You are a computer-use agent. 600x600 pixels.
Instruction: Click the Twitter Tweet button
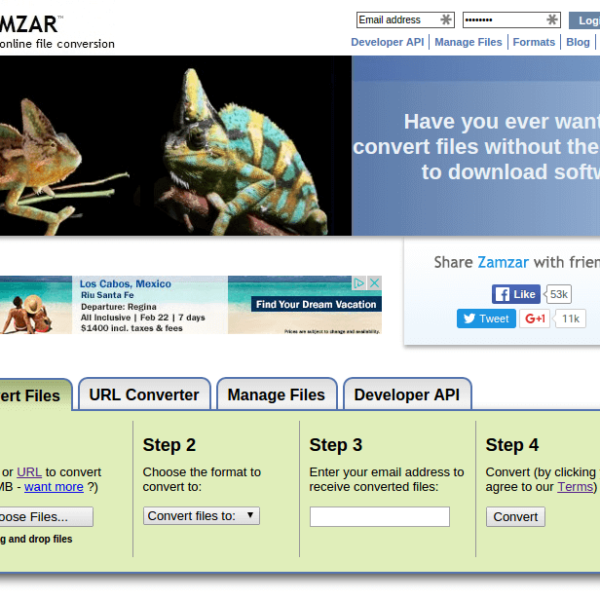(486, 318)
